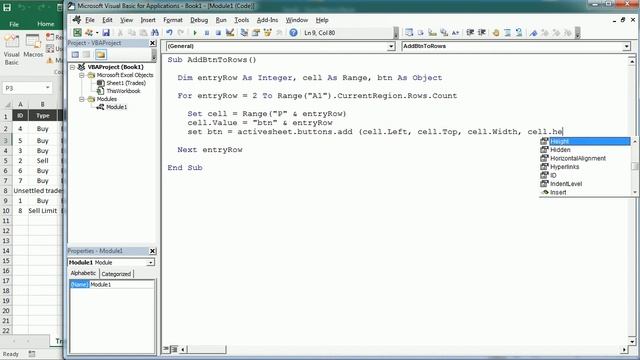Click View Code icon in Project pane
The image size is (640, 360).
tap(75, 55)
